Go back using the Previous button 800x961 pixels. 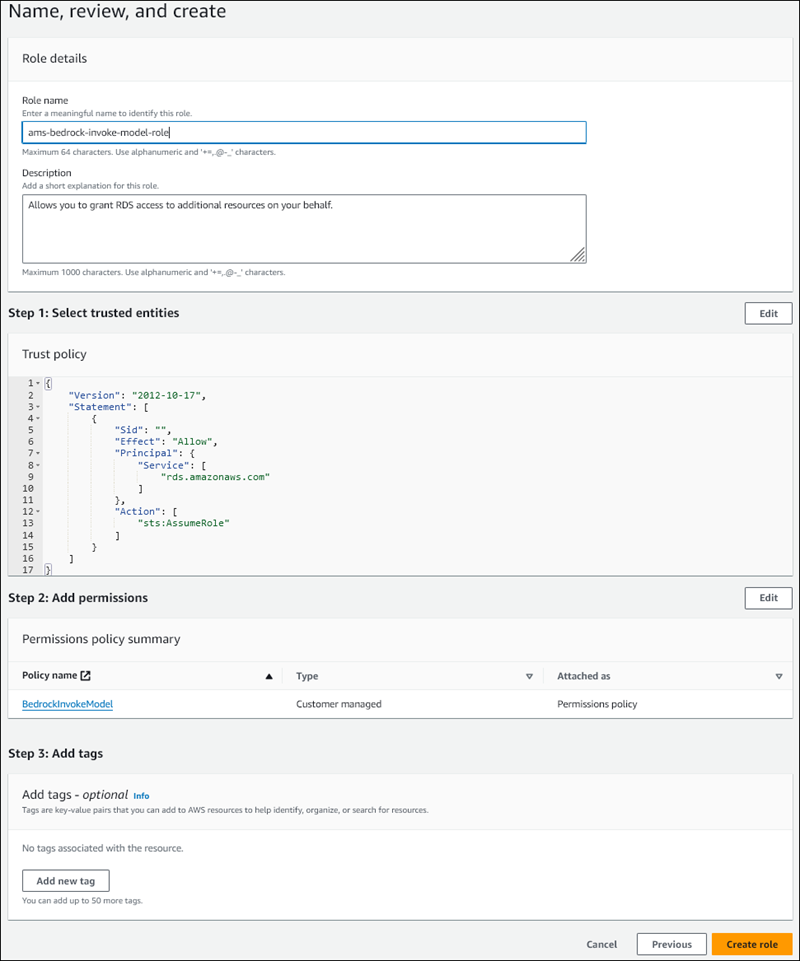671,943
